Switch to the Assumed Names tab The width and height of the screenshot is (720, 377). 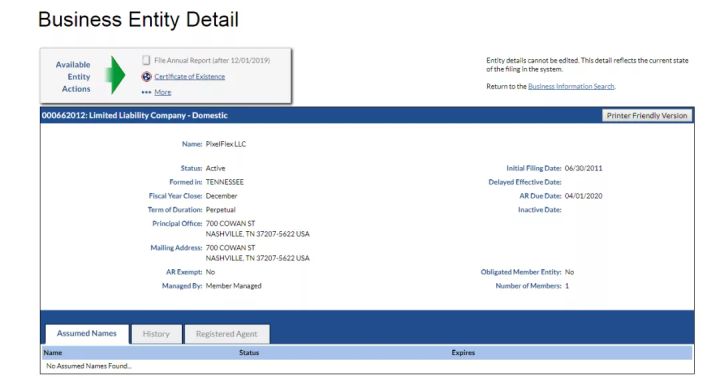[x=87, y=334]
